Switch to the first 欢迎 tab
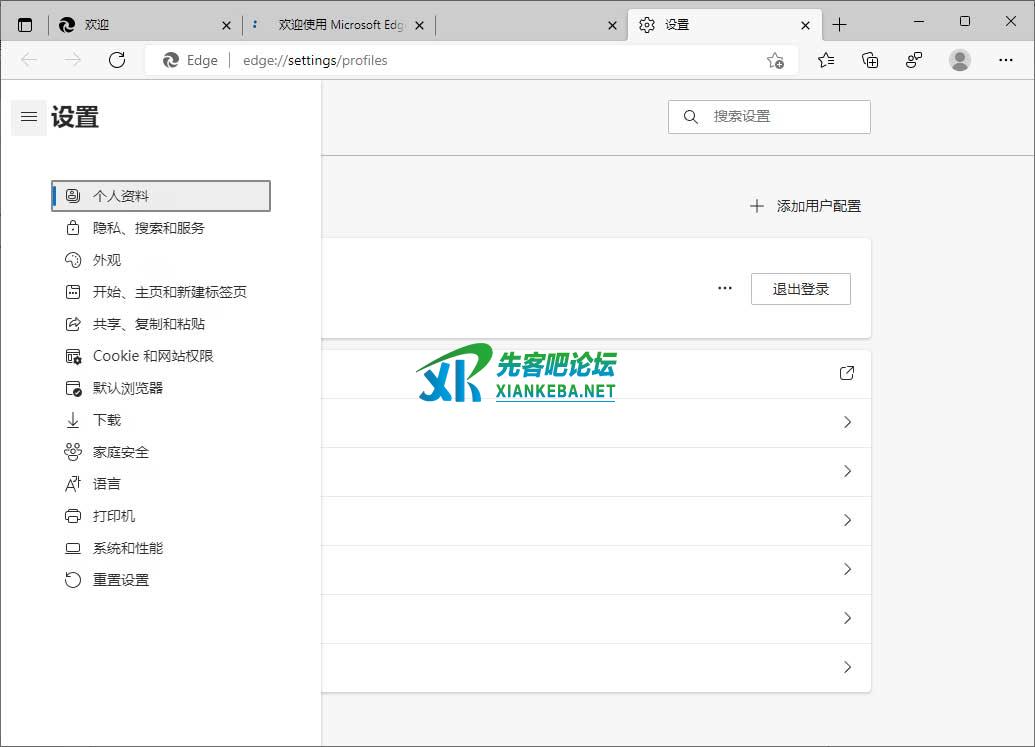Viewport: 1035px width, 747px height. 140,25
